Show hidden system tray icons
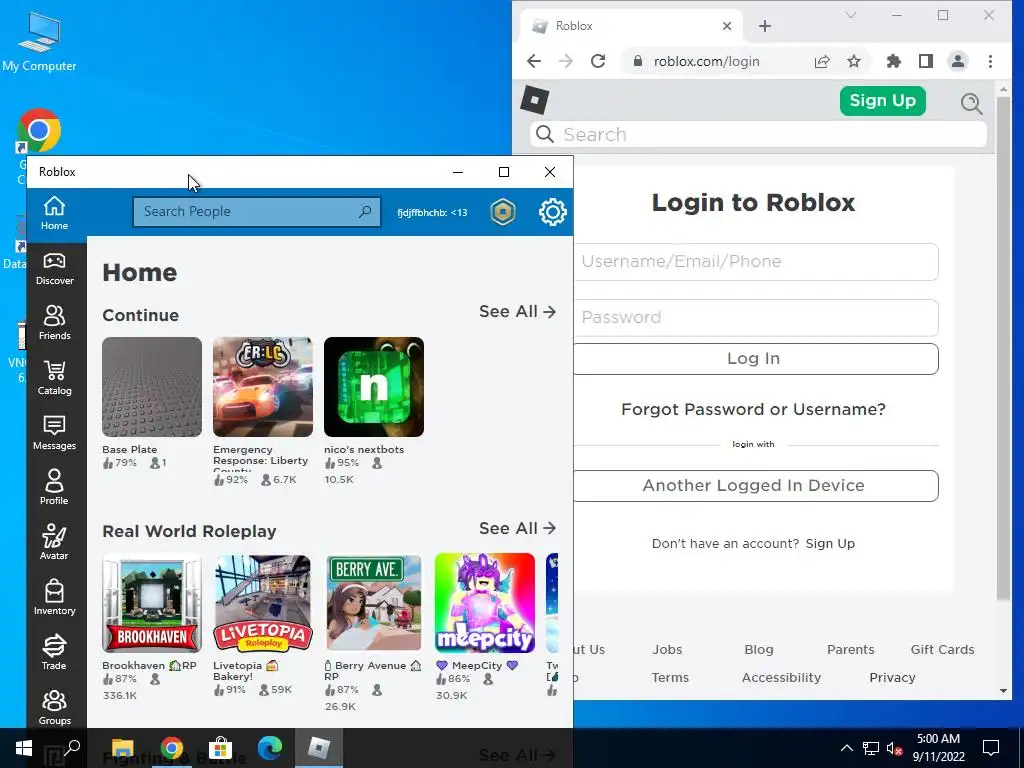This screenshot has width=1024, height=768. 846,748
